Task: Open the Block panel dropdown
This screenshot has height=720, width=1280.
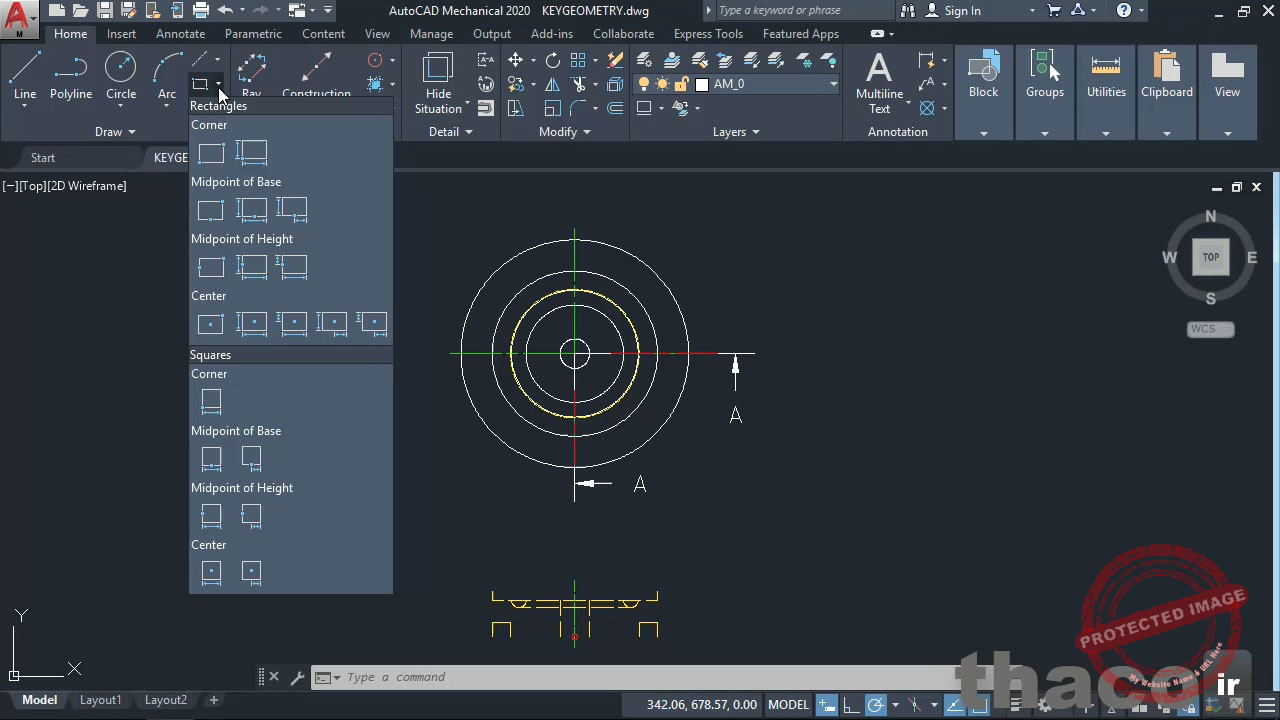Action: (x=983, y=133)
